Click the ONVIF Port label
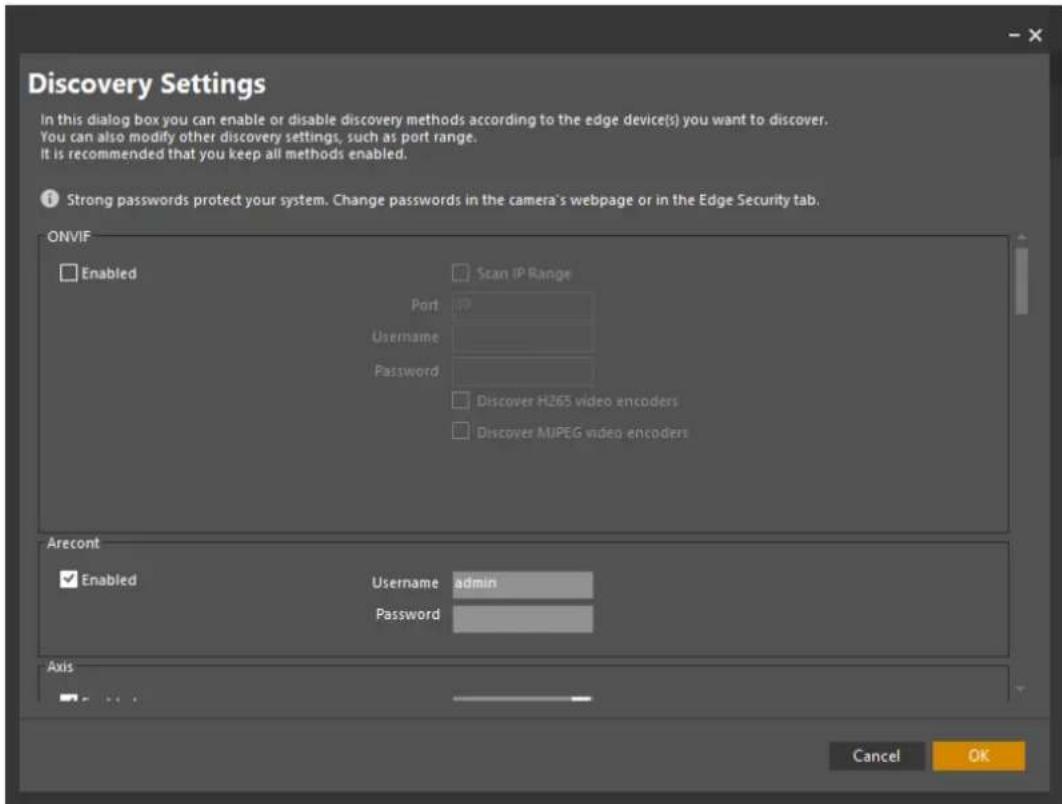 pos(425,305)
